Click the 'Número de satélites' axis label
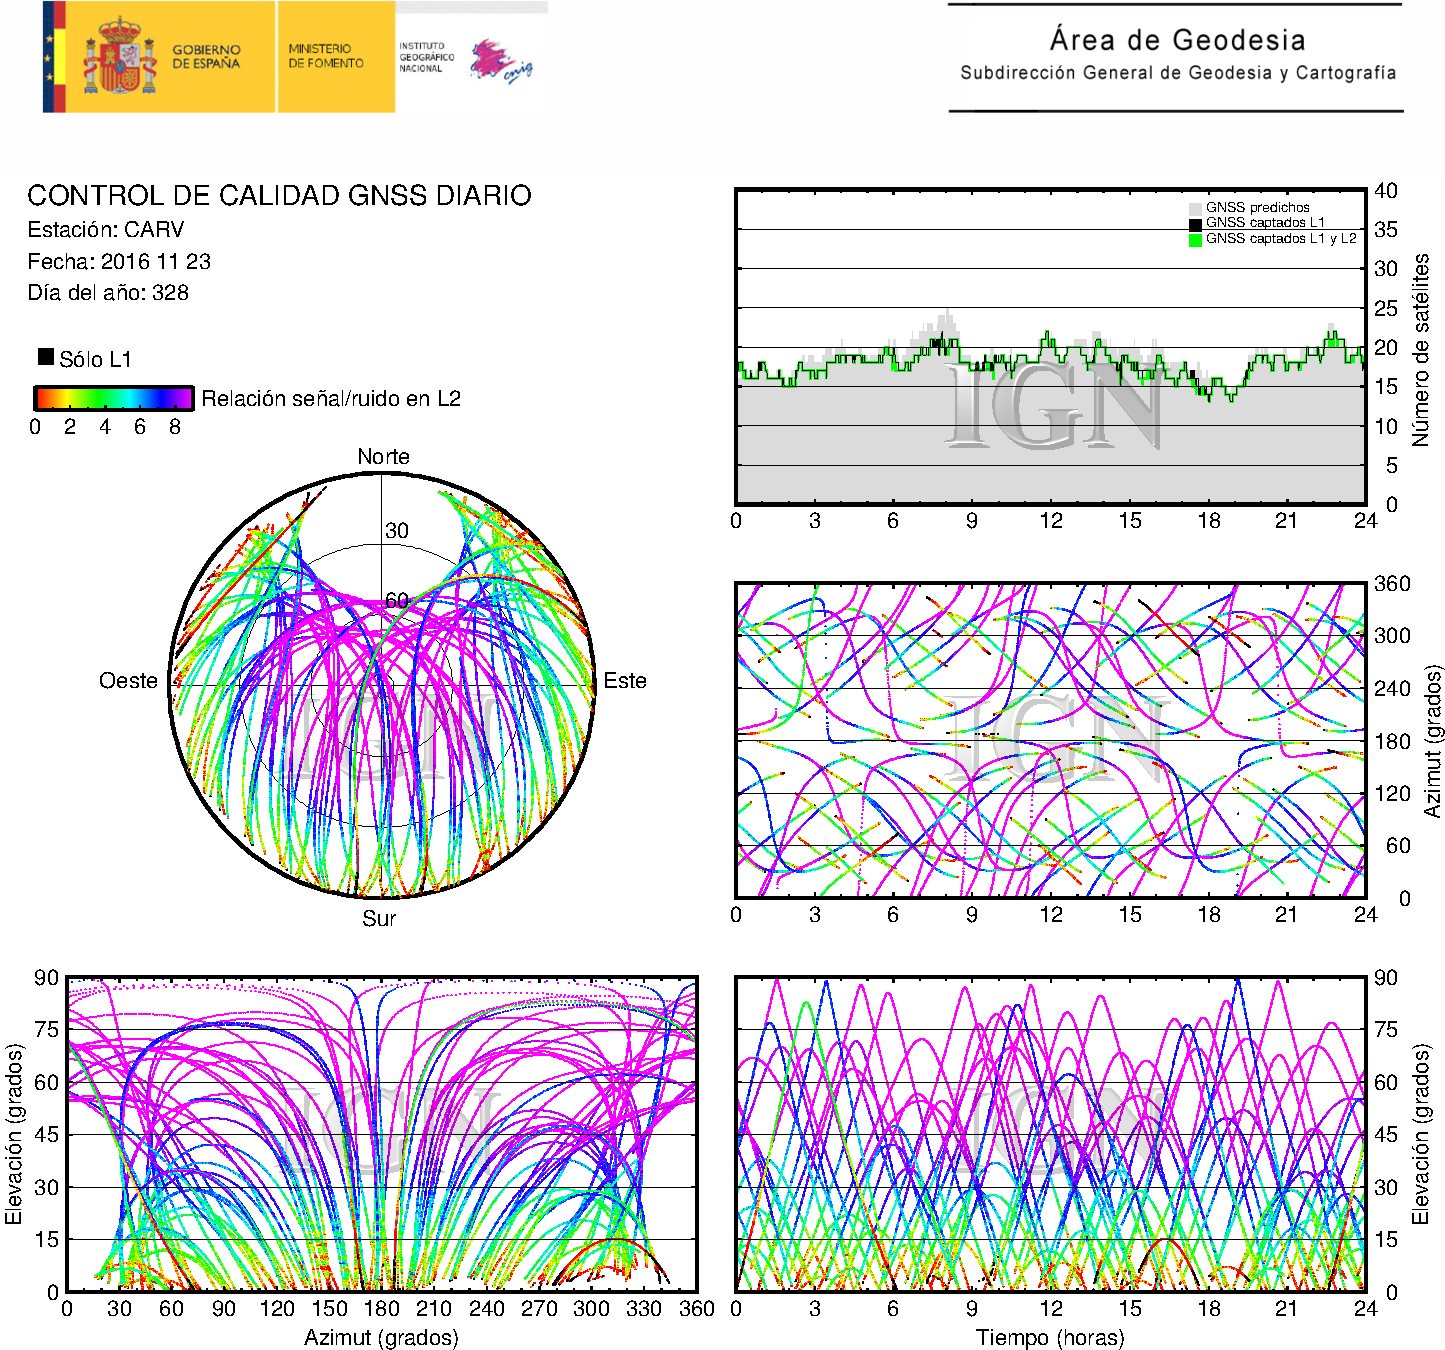Screen dimensions: 1445x1350 click(x=1421, y=349)
